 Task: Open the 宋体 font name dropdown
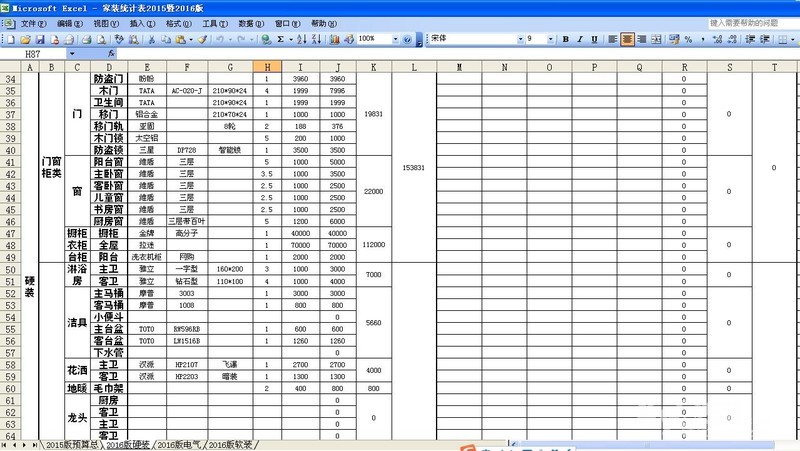(520, 39)
